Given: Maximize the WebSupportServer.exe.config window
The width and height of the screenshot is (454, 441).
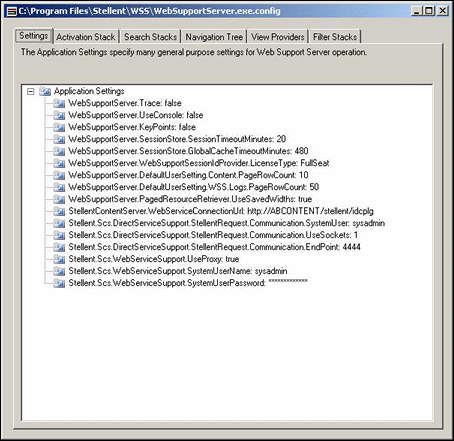Looking at the screenshot, I should [x=428, y=11].
